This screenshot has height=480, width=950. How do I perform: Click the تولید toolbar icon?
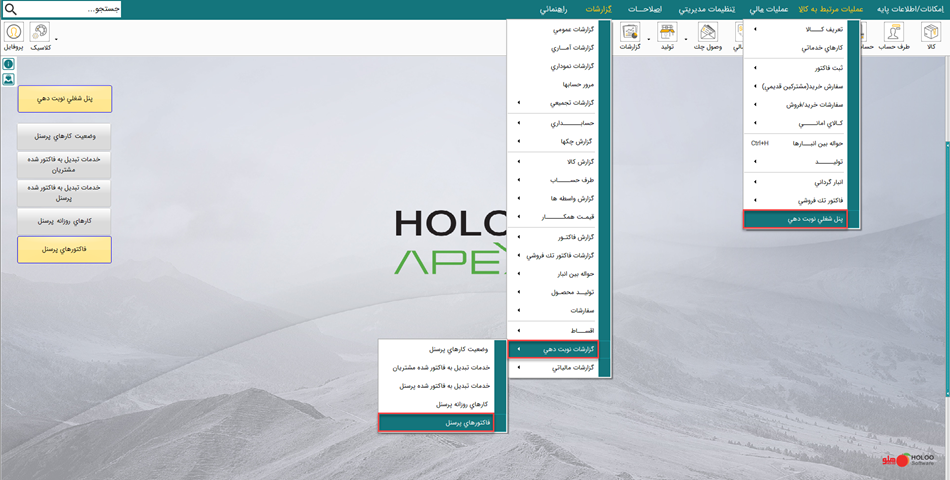[x=667, y=32]
